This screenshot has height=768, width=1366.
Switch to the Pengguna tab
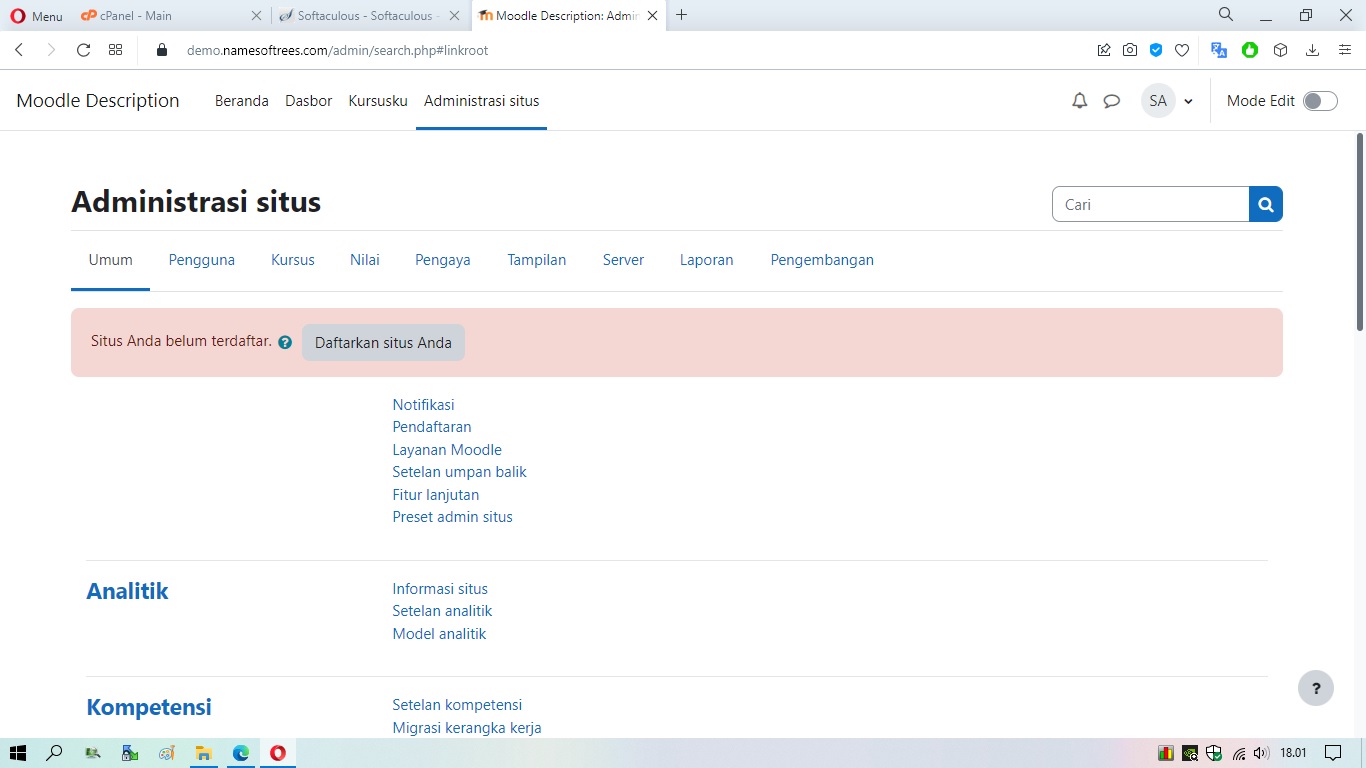pyautogui.click(x=202, y=260)
